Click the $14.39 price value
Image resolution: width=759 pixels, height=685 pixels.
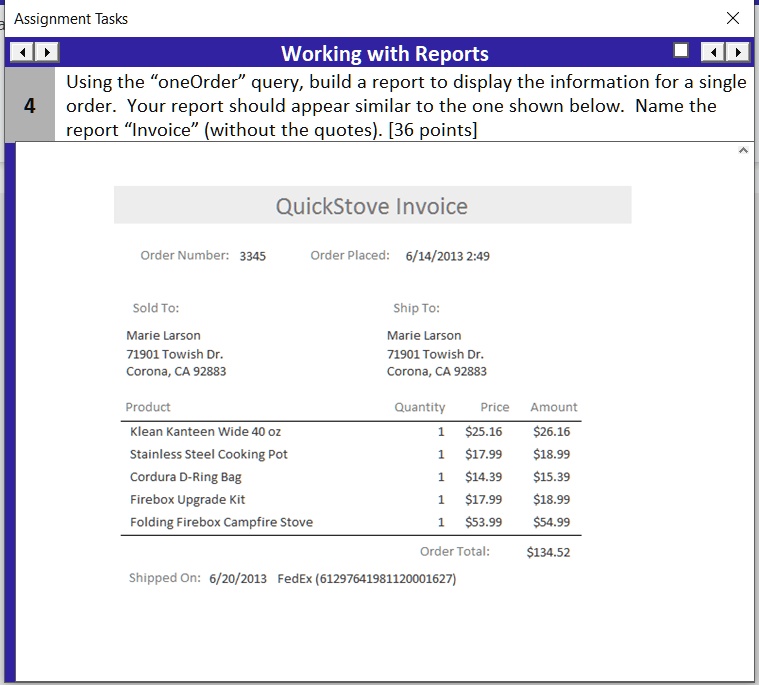[484, 477]
